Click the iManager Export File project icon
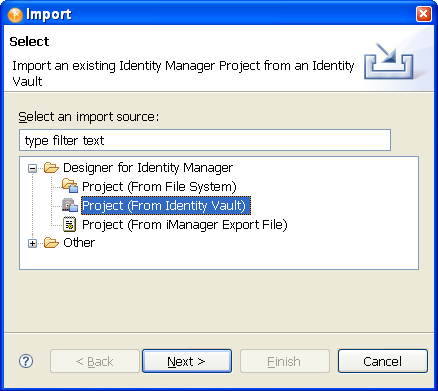438x391 pixels. 70,224
